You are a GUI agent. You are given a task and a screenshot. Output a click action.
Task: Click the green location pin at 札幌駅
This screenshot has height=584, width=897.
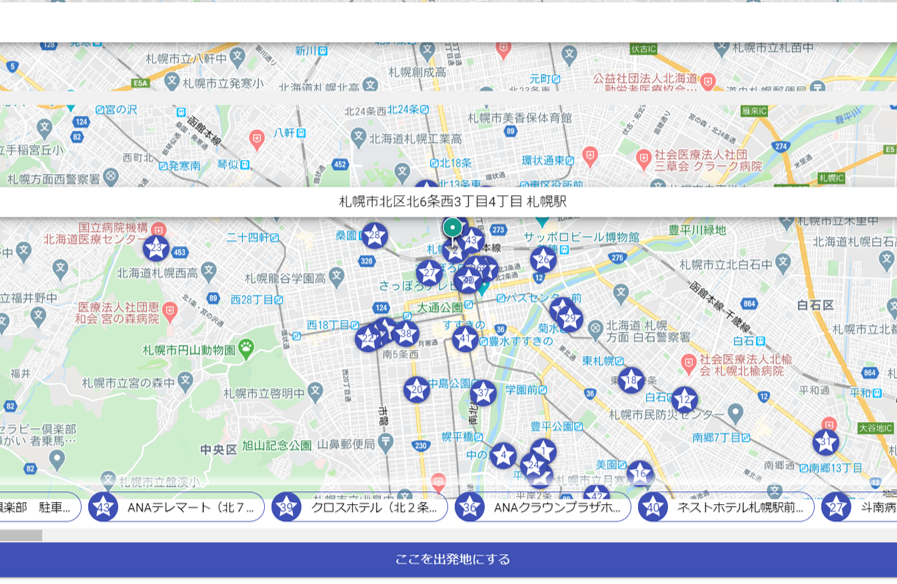[452, 228]
